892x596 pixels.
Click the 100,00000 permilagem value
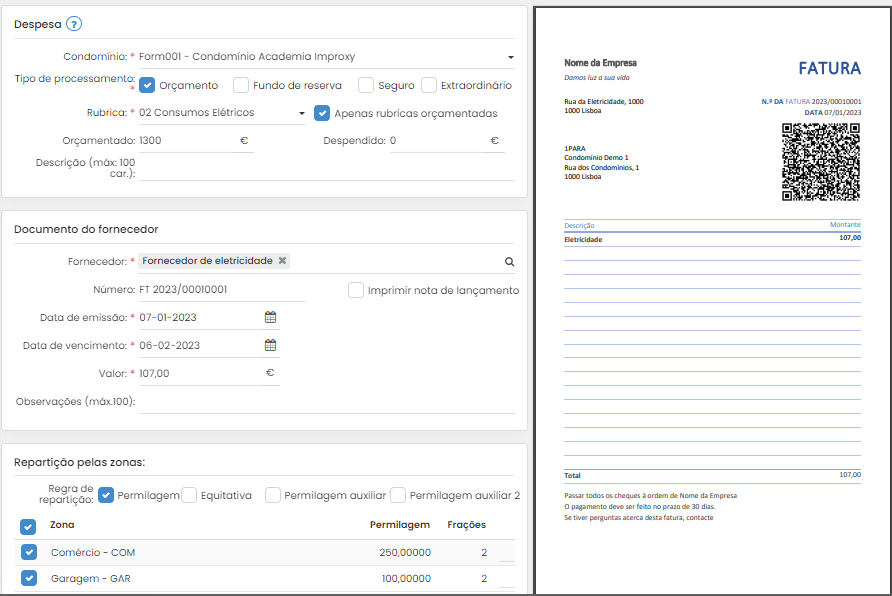(x=406, y=578)
